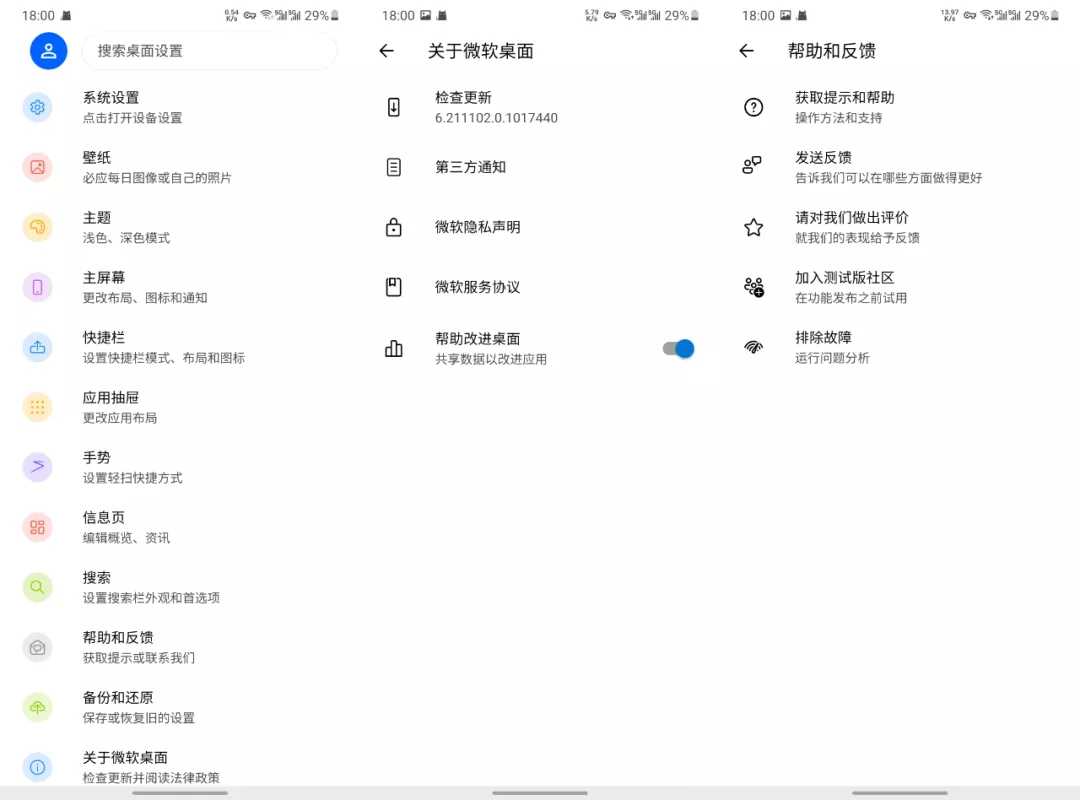
Task: Open the 快捷栏 (Dock) settings icon
Action: pyautogui.click(x=37, y=347)
